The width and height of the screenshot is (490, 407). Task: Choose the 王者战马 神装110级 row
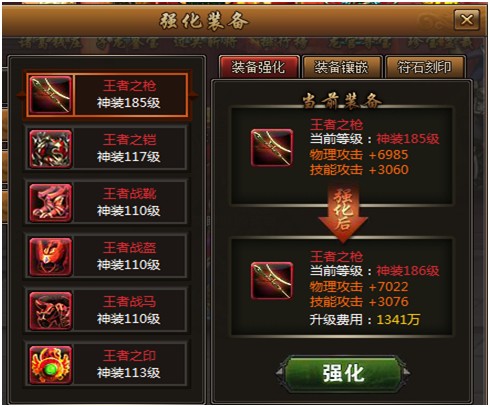(106, 311)
